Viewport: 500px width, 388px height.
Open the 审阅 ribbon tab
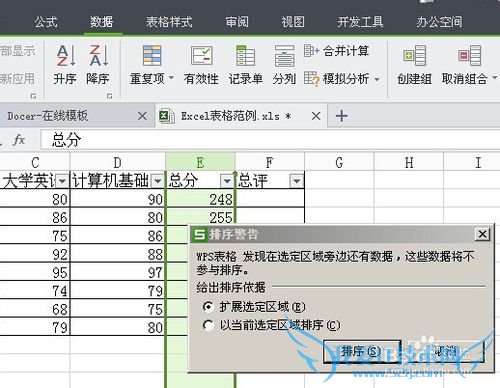pos(237,22)
